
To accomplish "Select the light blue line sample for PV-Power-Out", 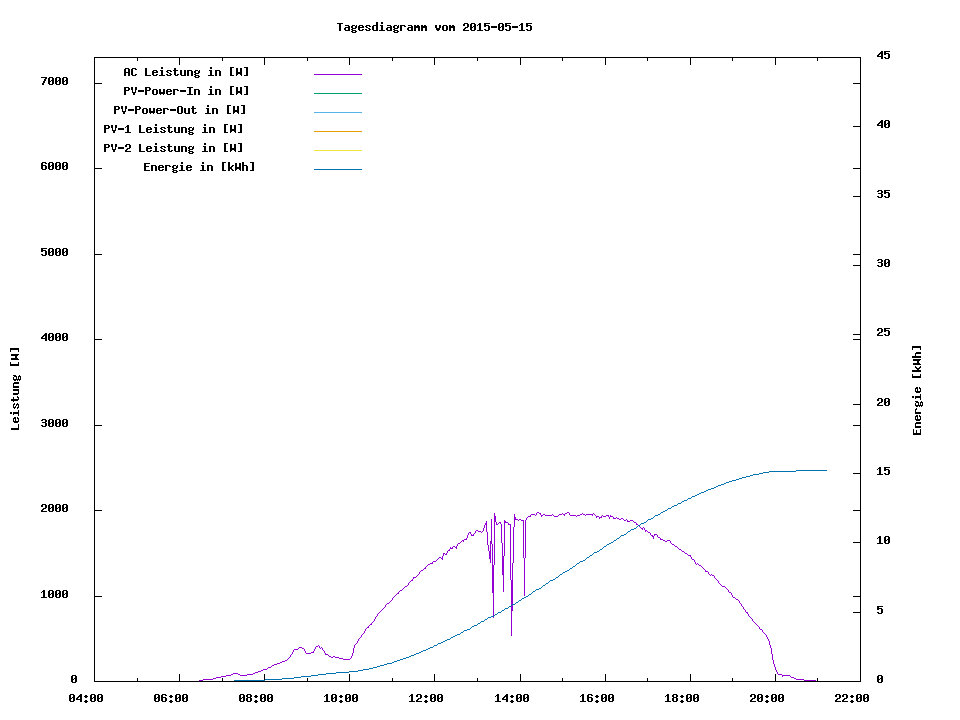I will coord(337,112).
